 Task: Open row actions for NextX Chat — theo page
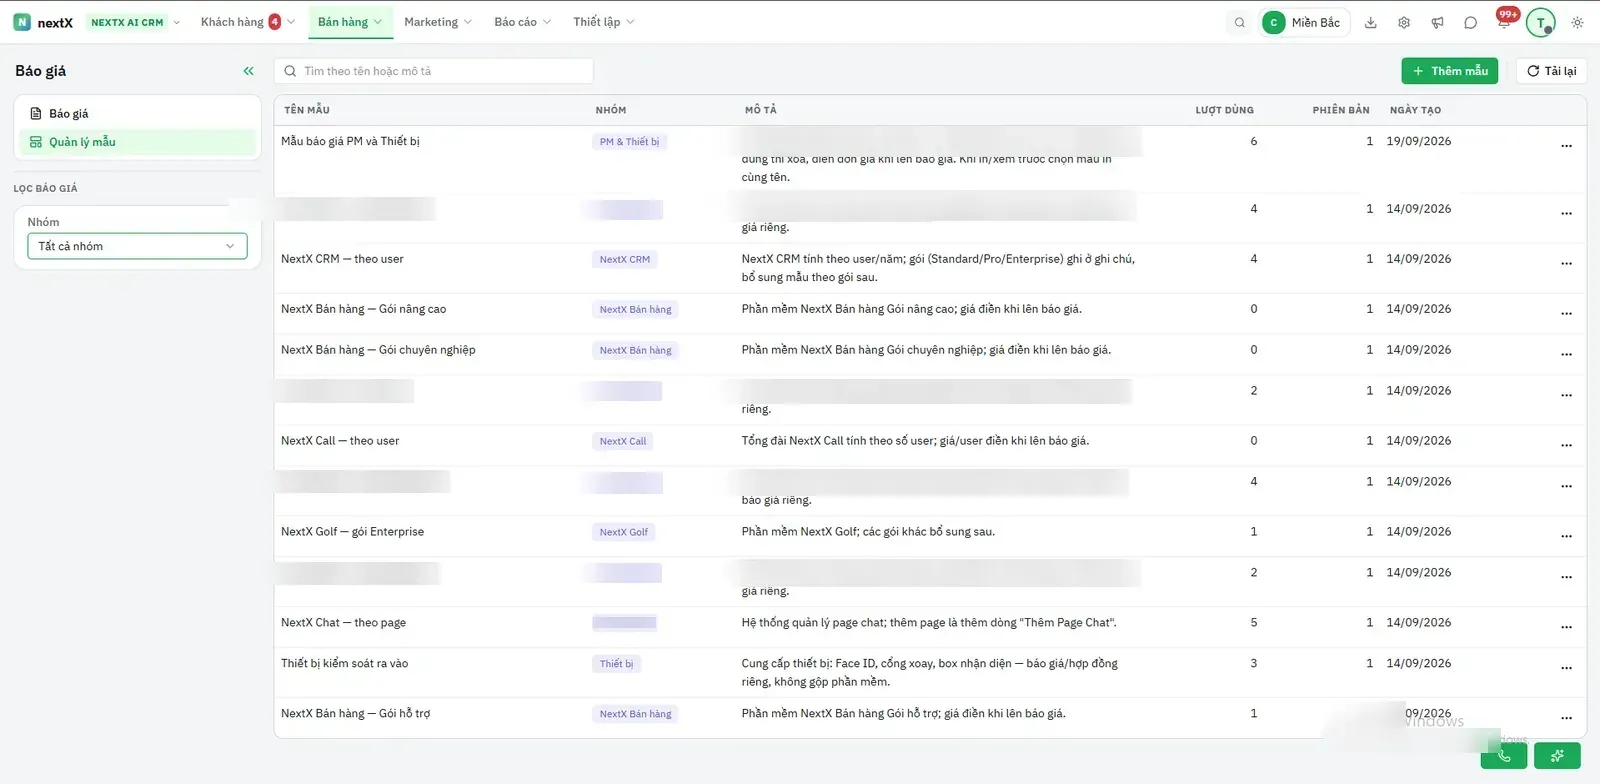click(1567, 628)
